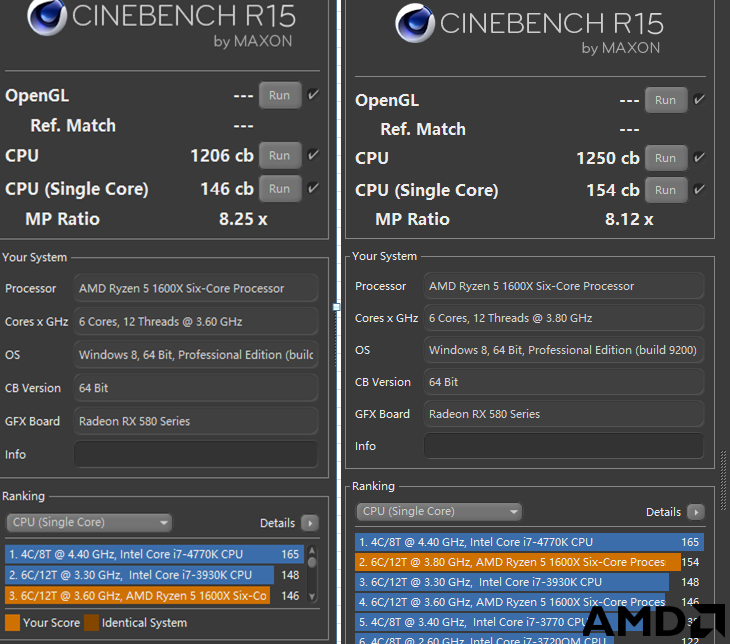Select i7-4770K ranking row in right window
This screenshot has height=644, width=730.
[529, 542]
